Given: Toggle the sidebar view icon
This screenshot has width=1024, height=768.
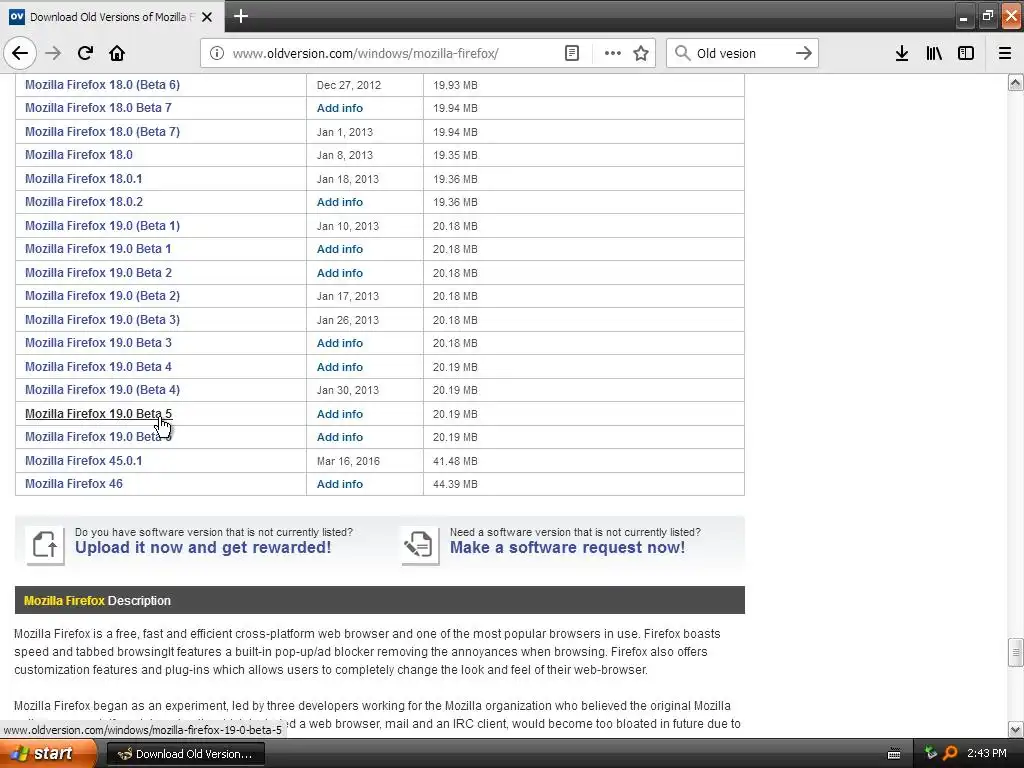Looking at the screenshot, I should click(x=966, y=53).
